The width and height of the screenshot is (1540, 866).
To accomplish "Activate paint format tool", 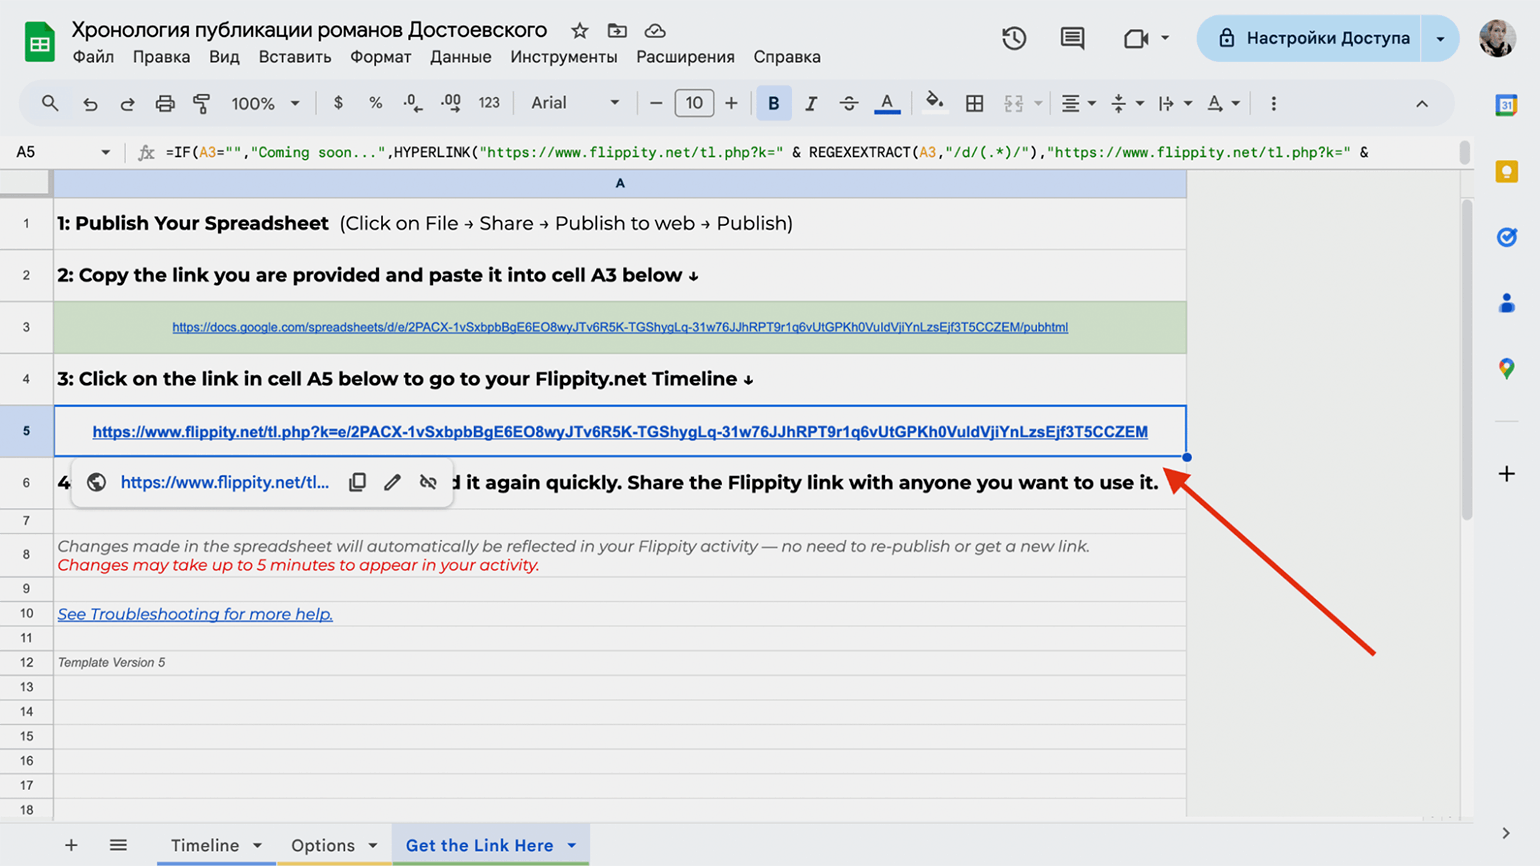I will click(x=202, y=103).
